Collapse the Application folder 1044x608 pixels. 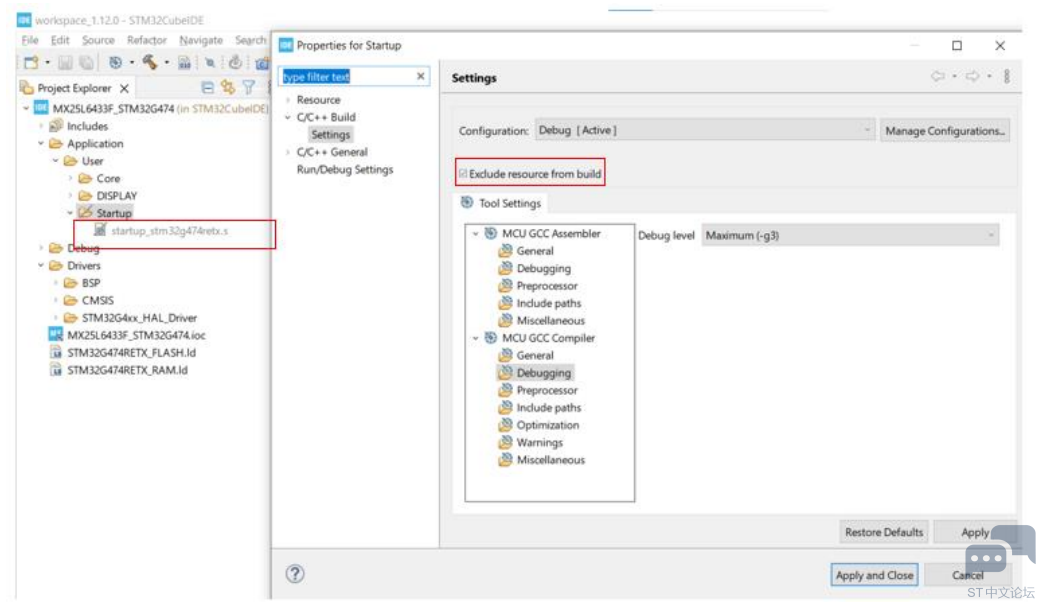[41, 143]
